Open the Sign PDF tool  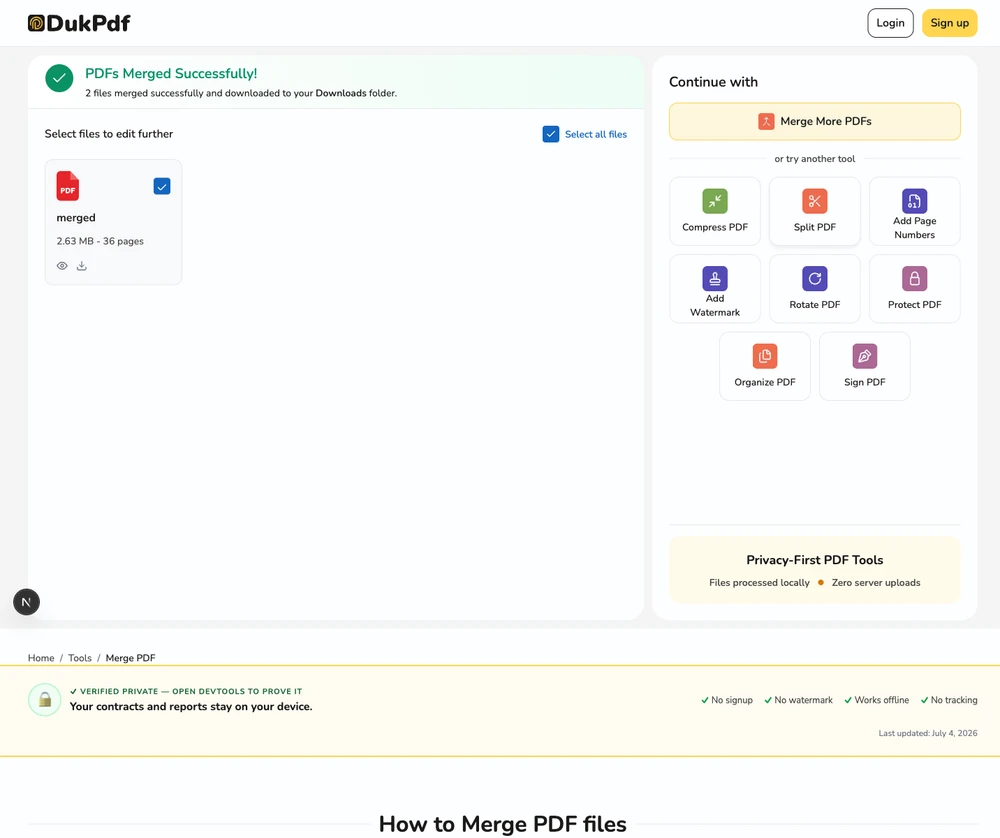tap(864, 366)
